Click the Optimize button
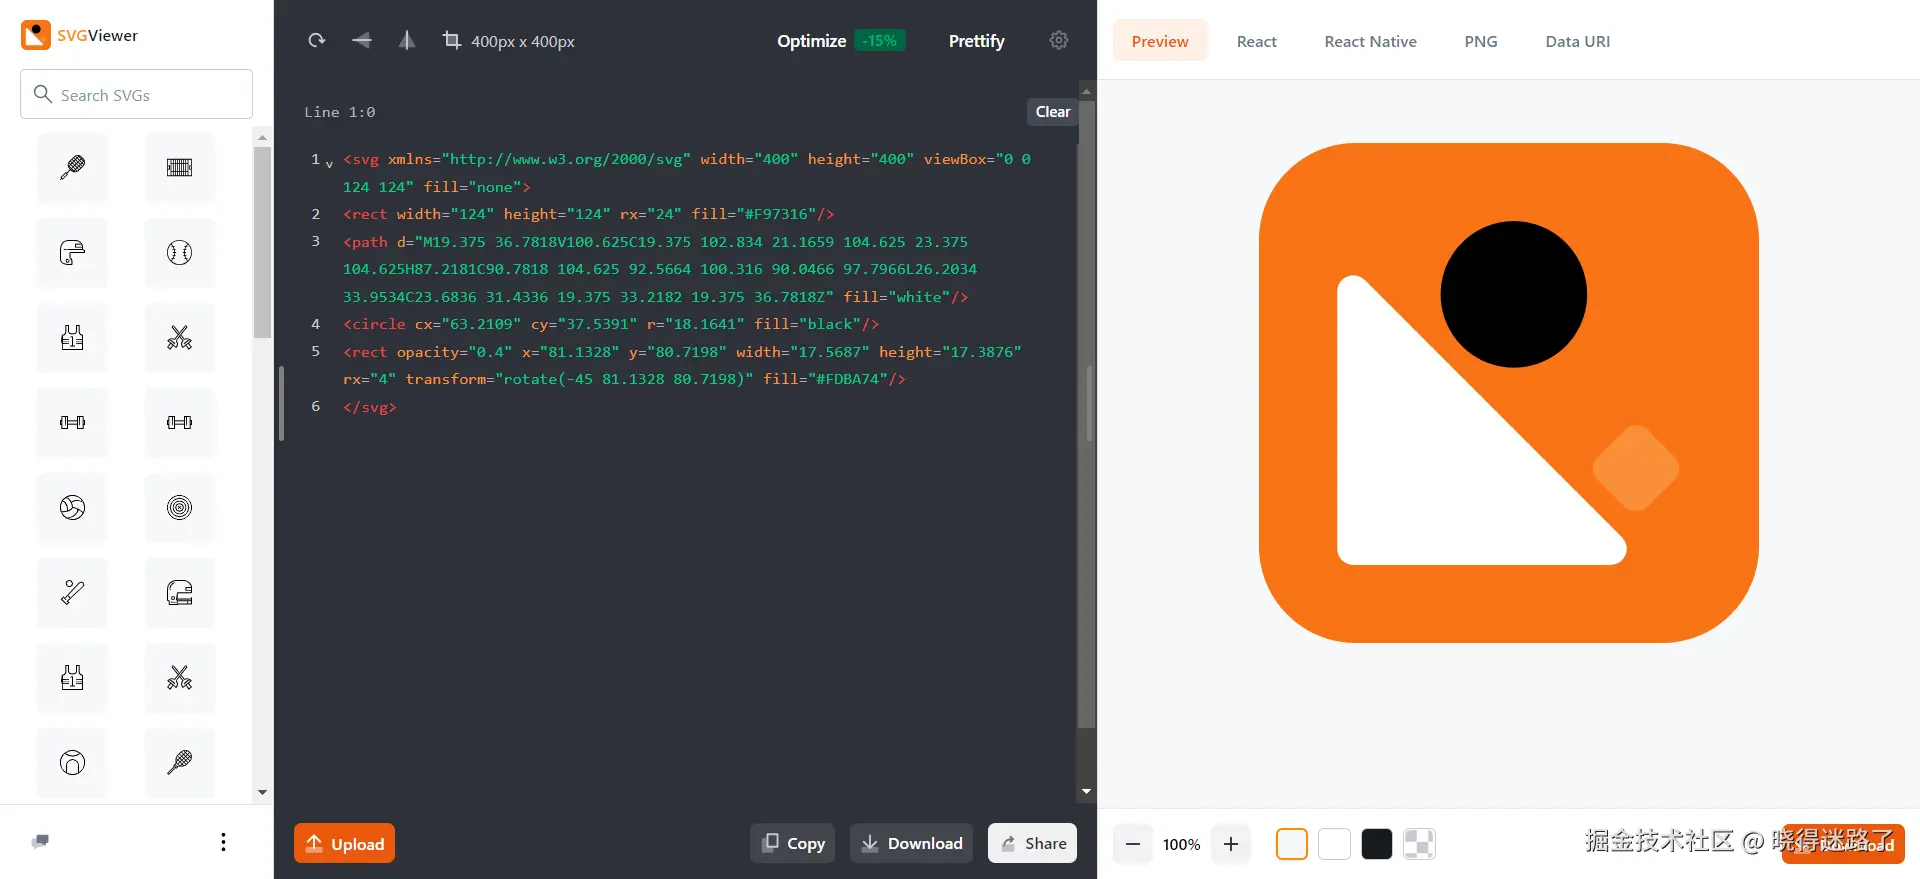This screenshot has width=1920, height=879. [812, 41]
